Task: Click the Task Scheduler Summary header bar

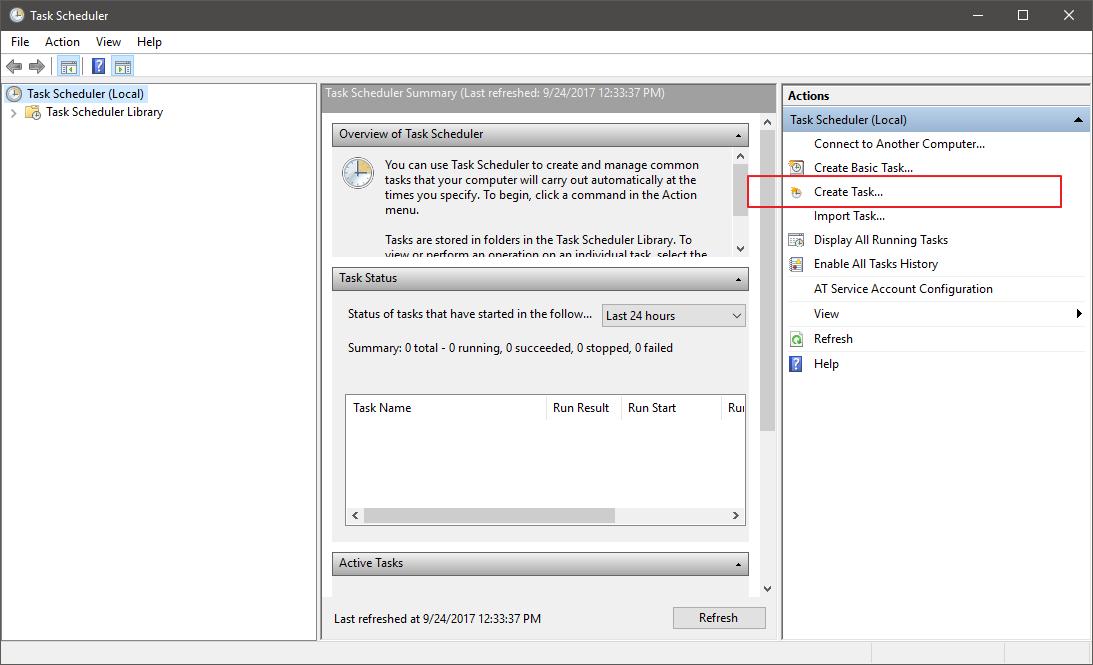Action: coord(549,99)
